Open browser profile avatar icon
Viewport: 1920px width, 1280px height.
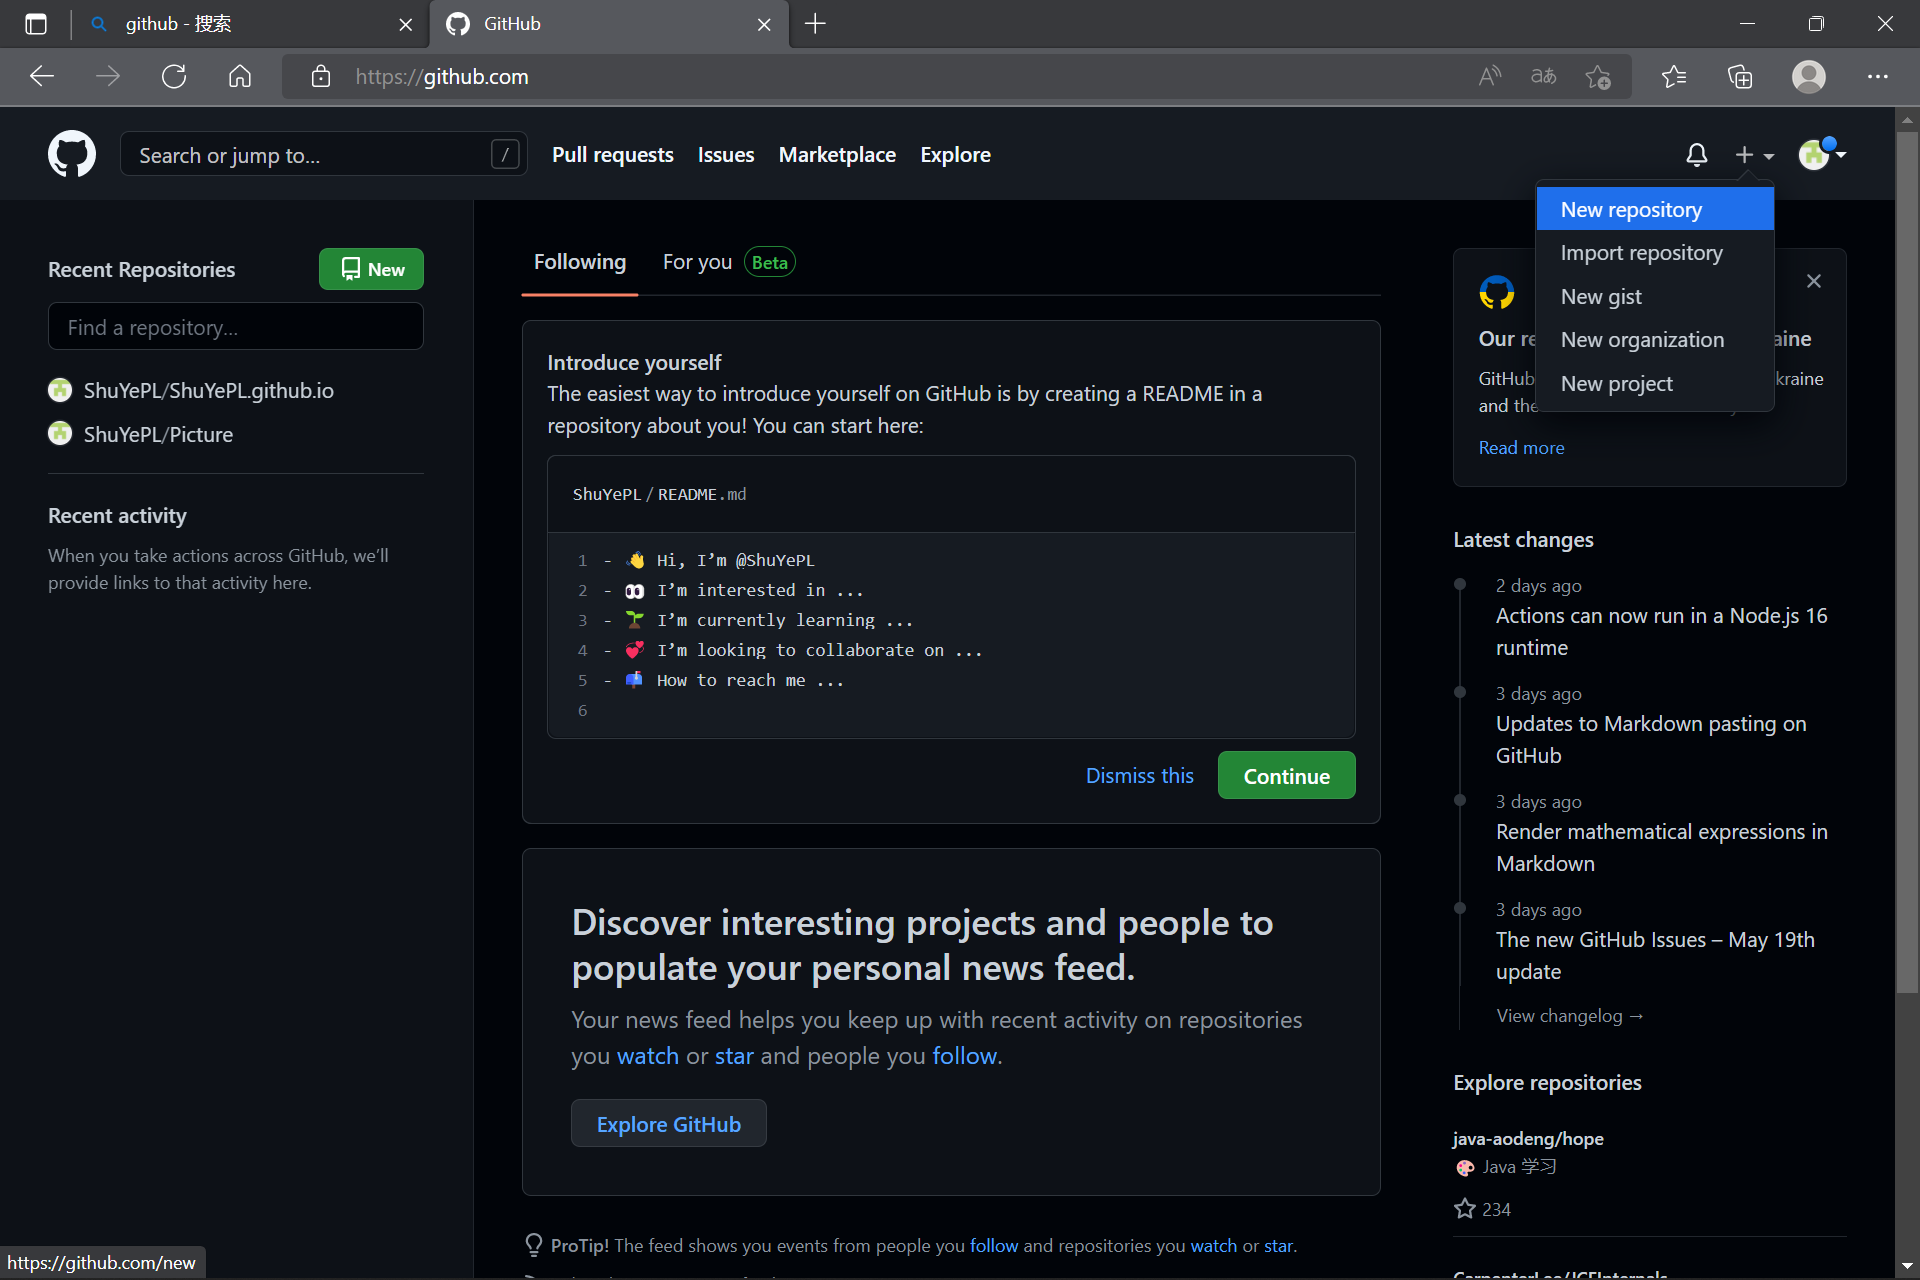click(1808, 77)
